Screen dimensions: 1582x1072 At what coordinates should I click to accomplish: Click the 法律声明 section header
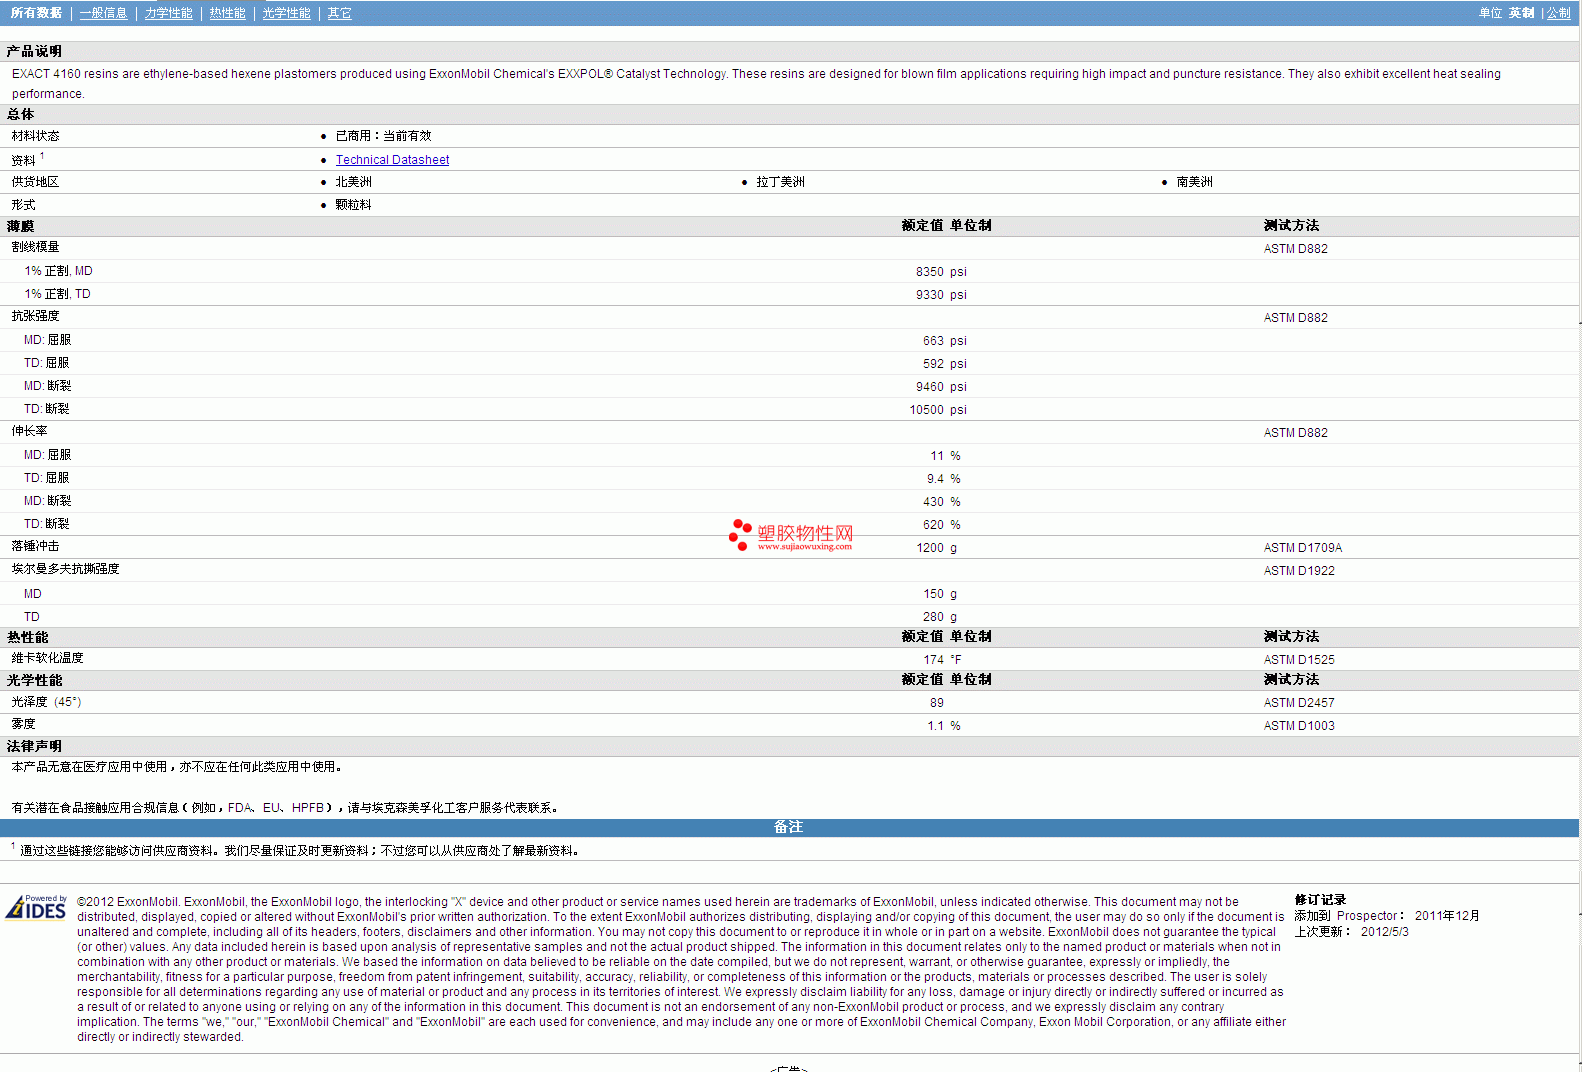coord(34,746)
